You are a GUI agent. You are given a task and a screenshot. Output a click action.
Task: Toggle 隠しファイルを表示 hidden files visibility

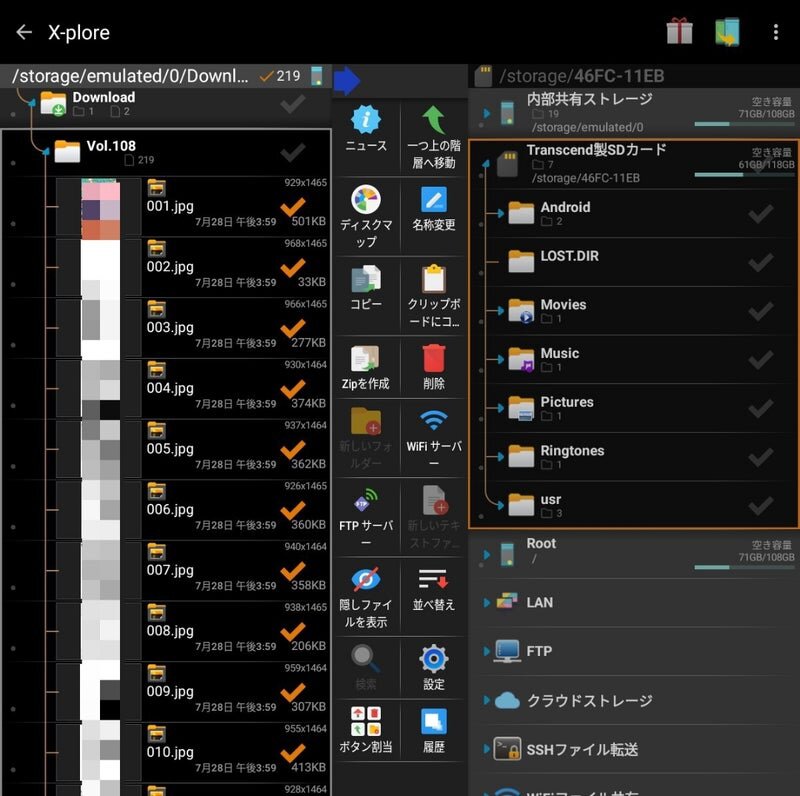pos(366,580)
